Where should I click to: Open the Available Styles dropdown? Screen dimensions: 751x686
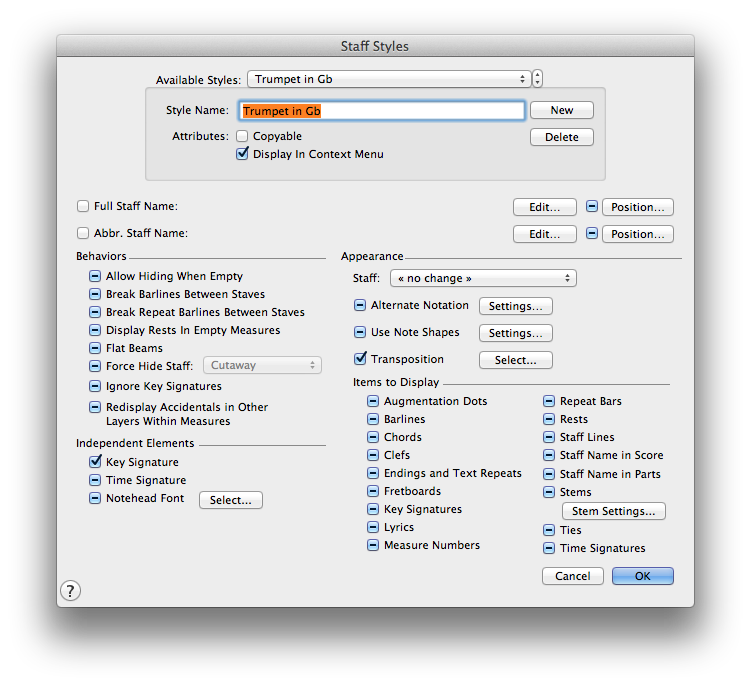click(x=388, y=79)
